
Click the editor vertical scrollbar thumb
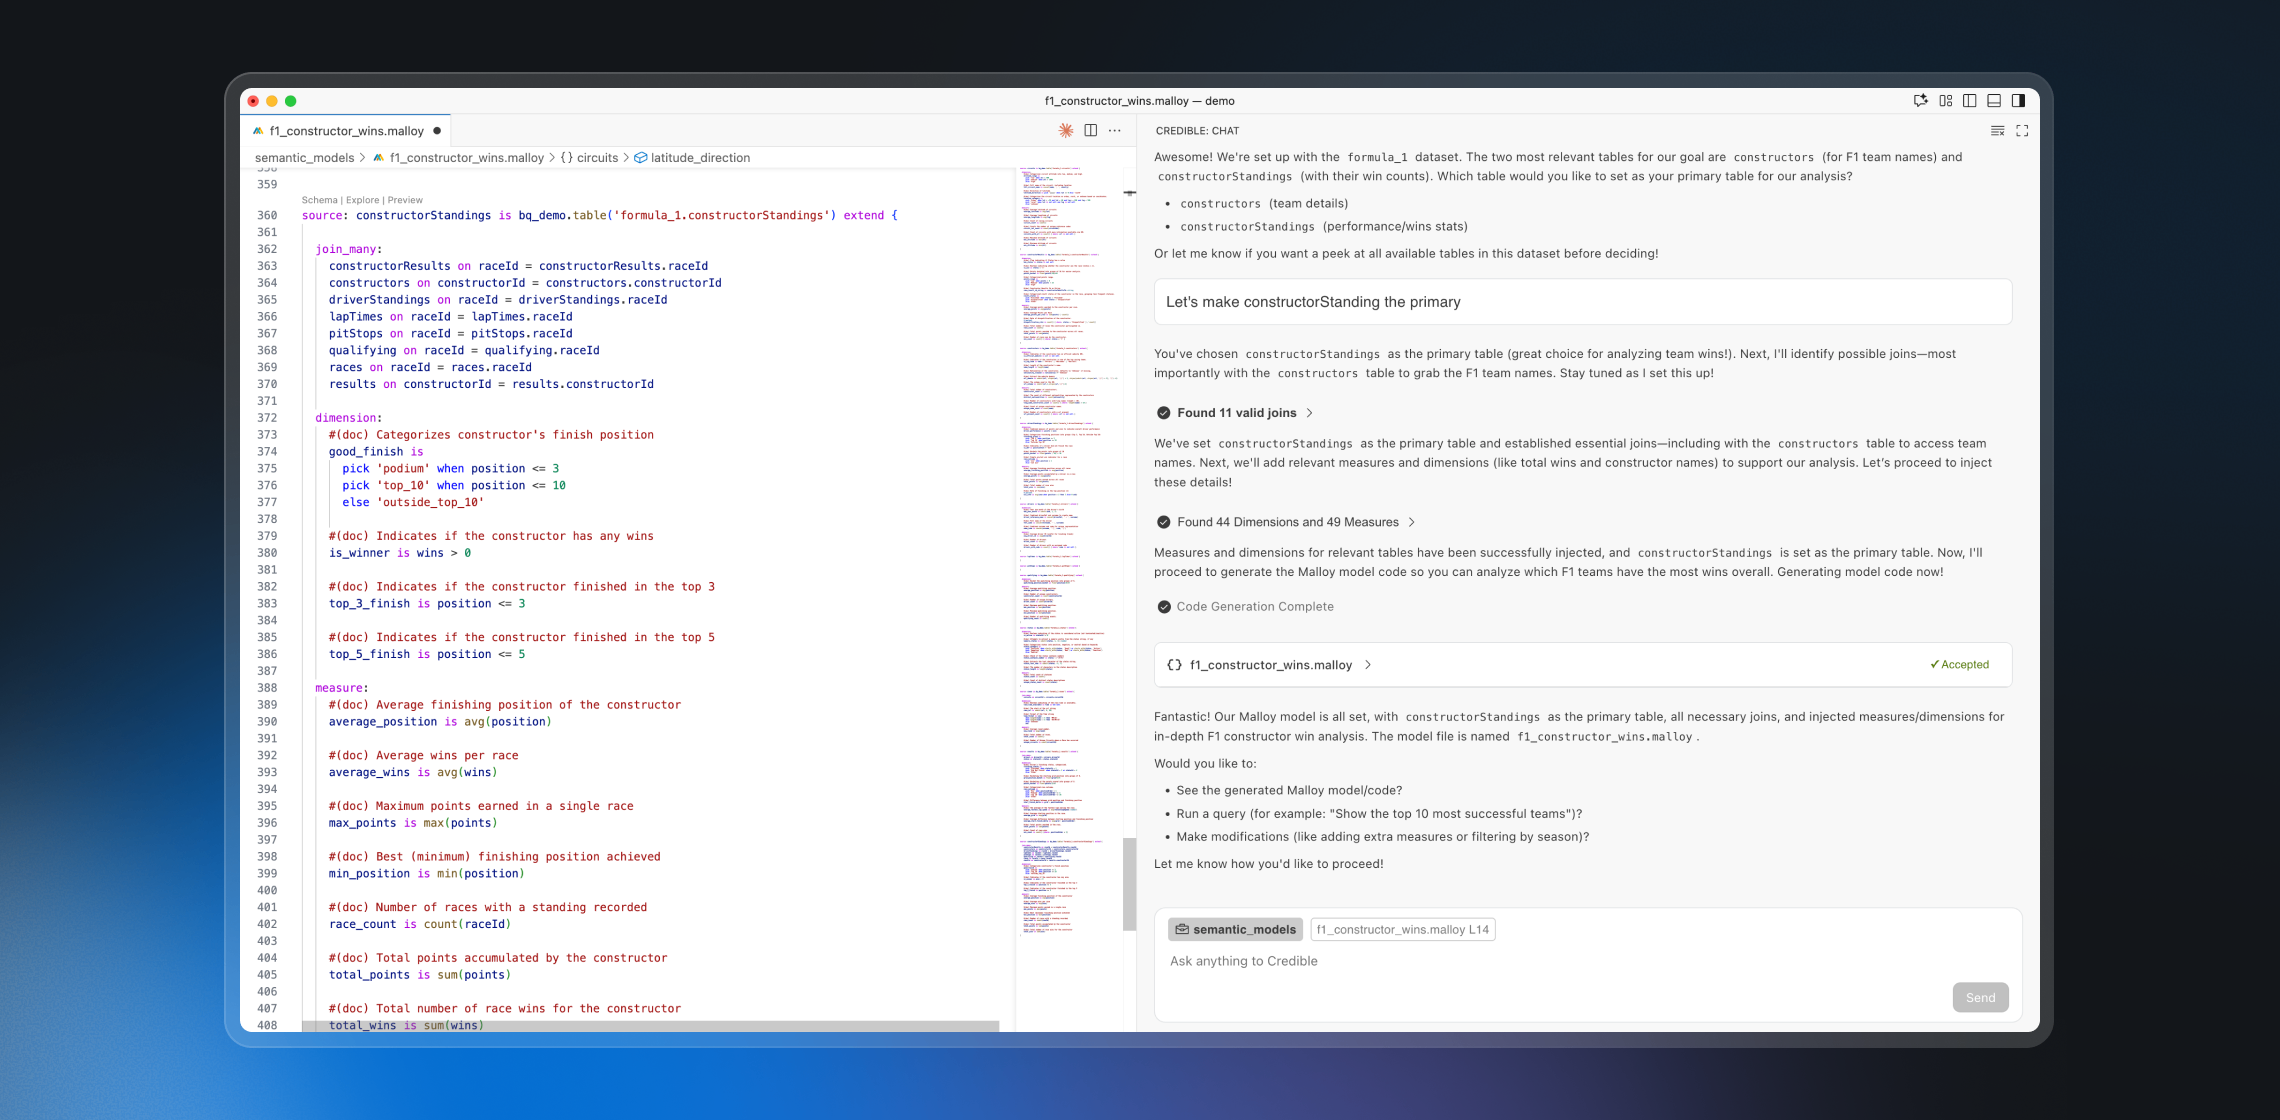pos(1129,884)
